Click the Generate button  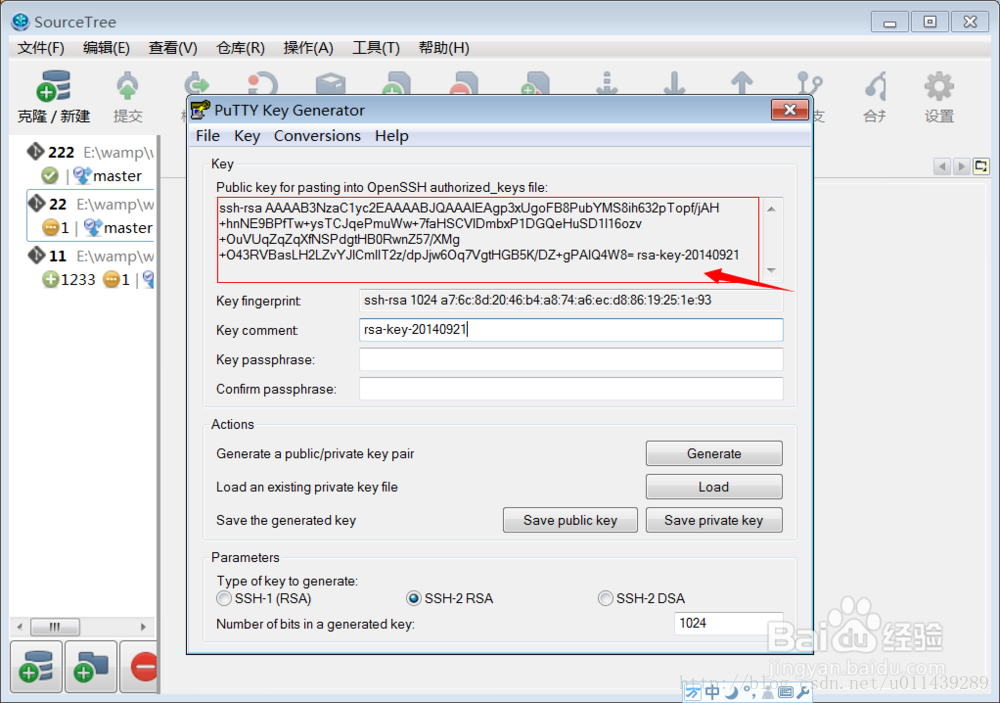click(714, 454)
